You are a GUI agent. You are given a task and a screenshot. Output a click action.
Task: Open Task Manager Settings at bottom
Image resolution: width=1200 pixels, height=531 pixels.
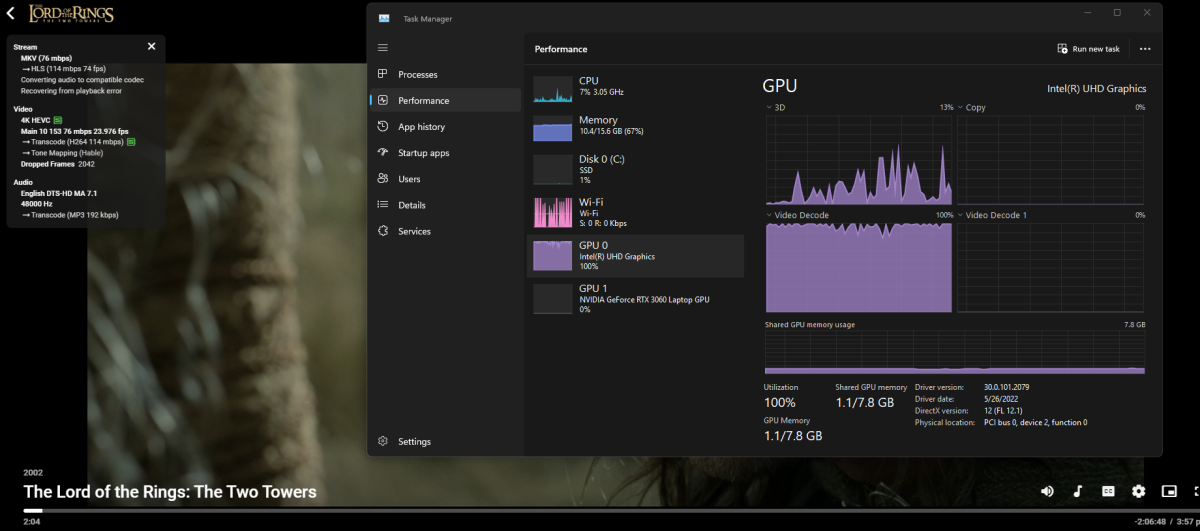click(x=414, y=441)
